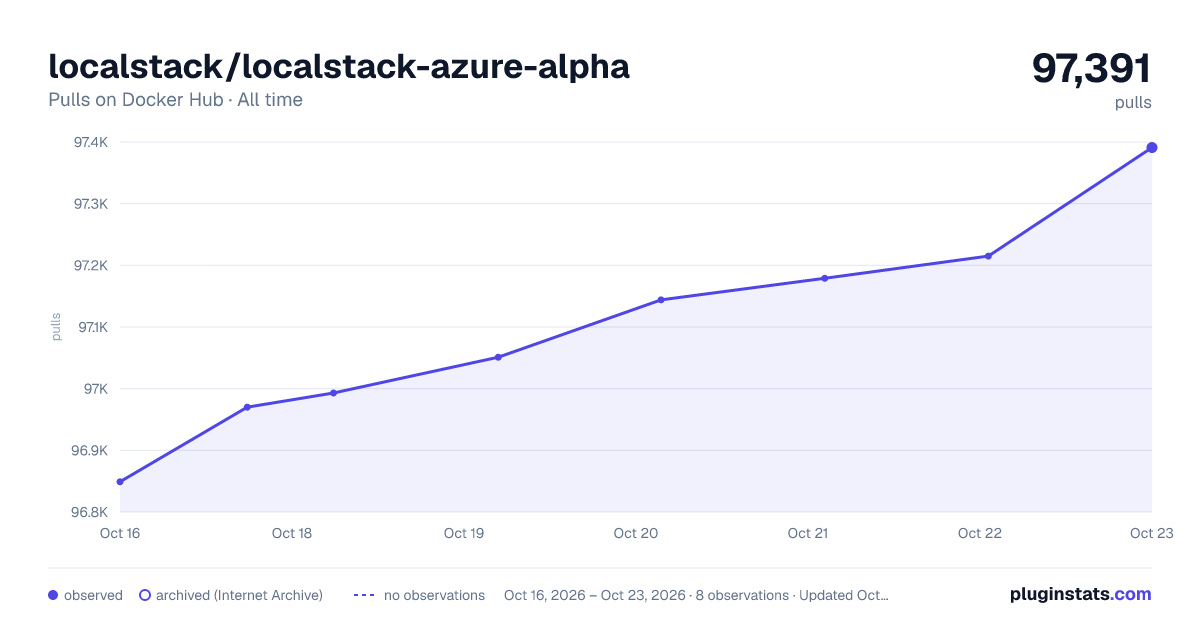Click the 'archived (Internet Archive)' legend label

pos(239,595)
